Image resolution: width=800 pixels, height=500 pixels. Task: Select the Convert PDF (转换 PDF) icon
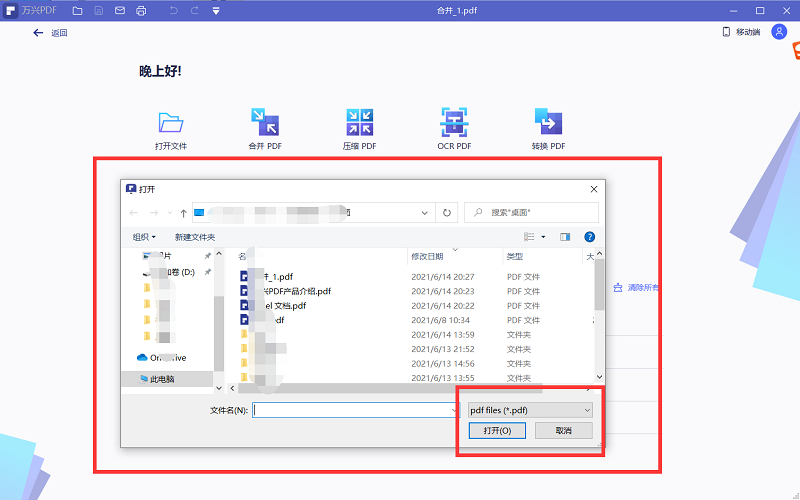pos(548,123)
